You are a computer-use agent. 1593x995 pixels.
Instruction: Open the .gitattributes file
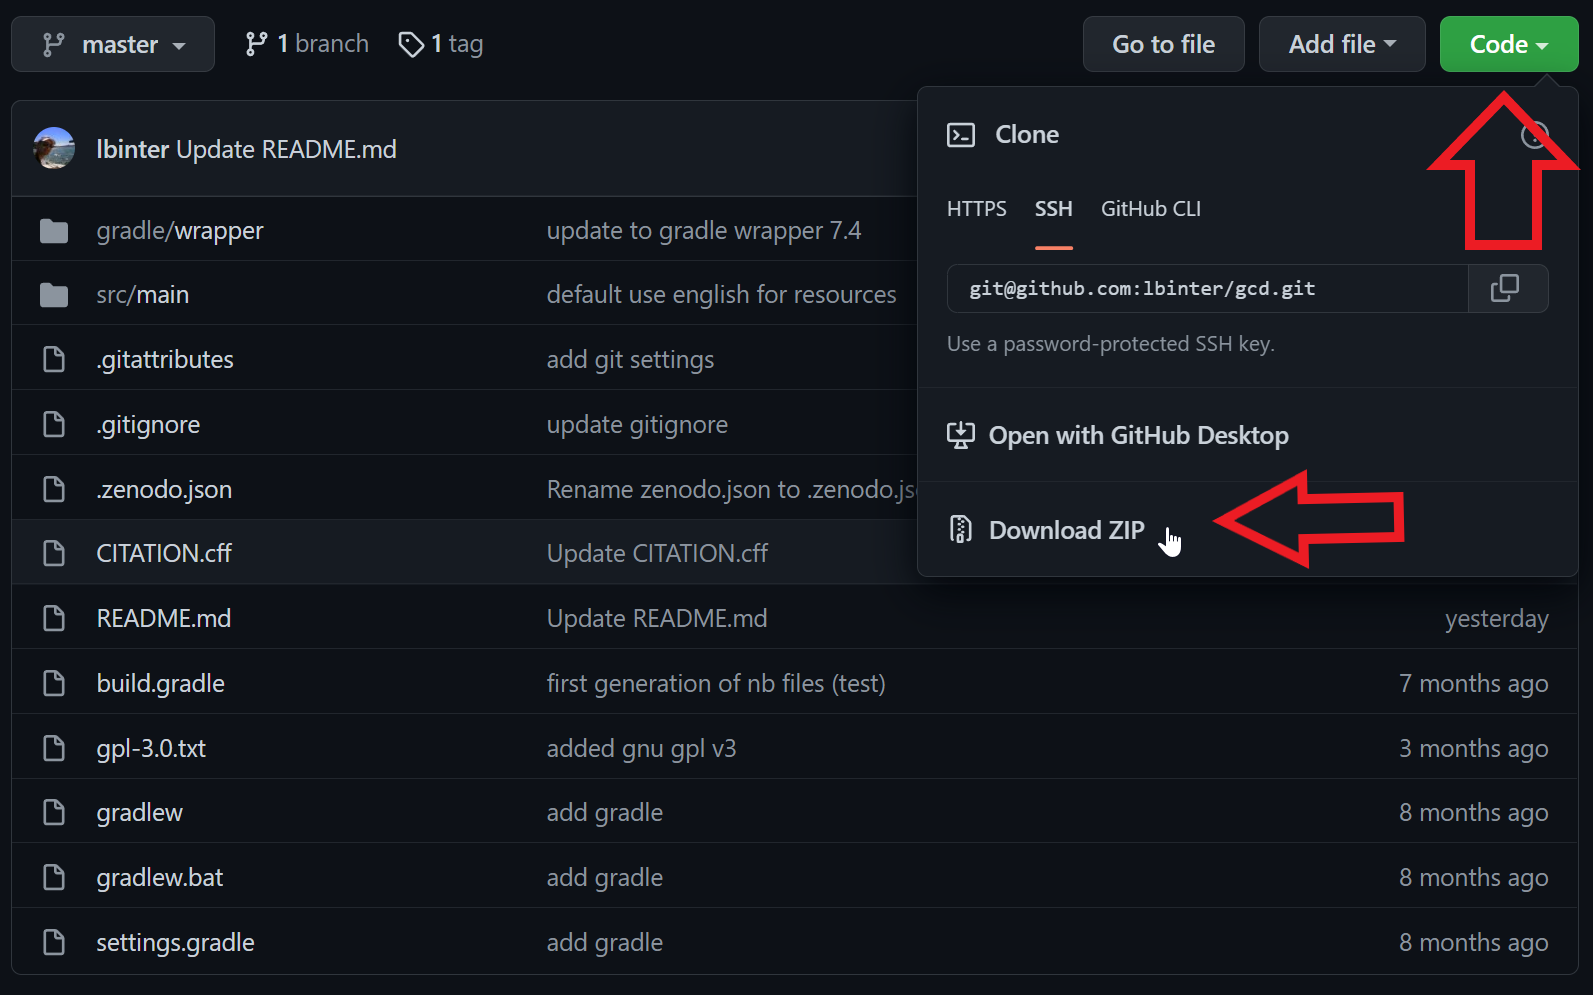[x=165, y=359]
